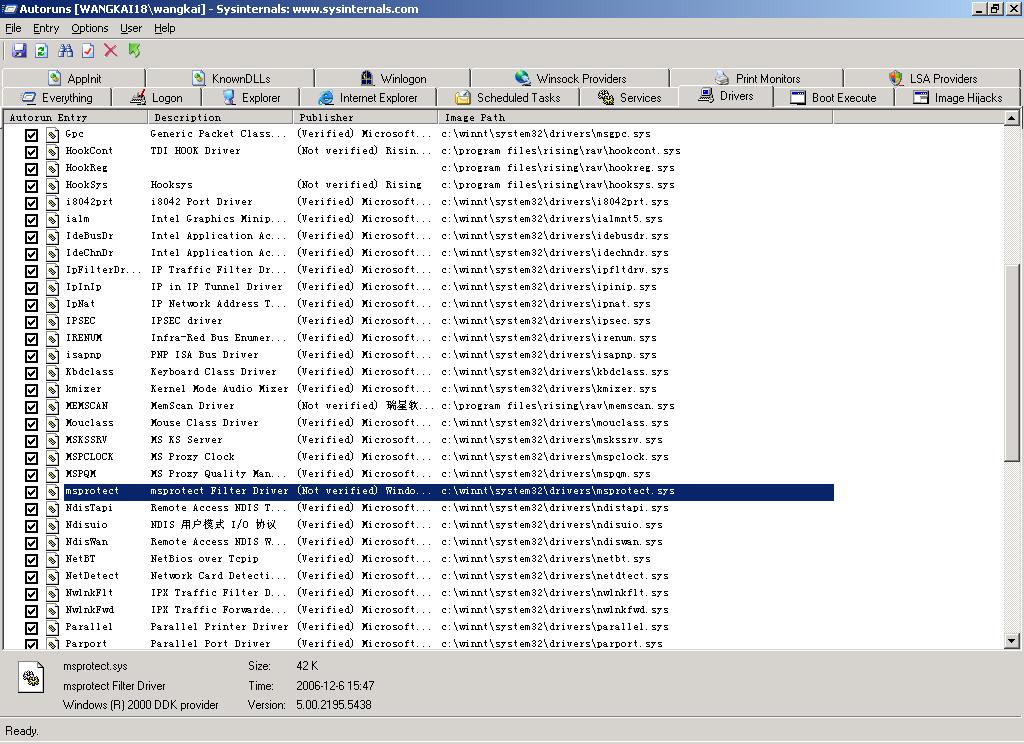Click 'IP in IP Tunnel Driver' description
This screenshot has height=744, width=1024.
pyautogui.click(x=217, y=287)
